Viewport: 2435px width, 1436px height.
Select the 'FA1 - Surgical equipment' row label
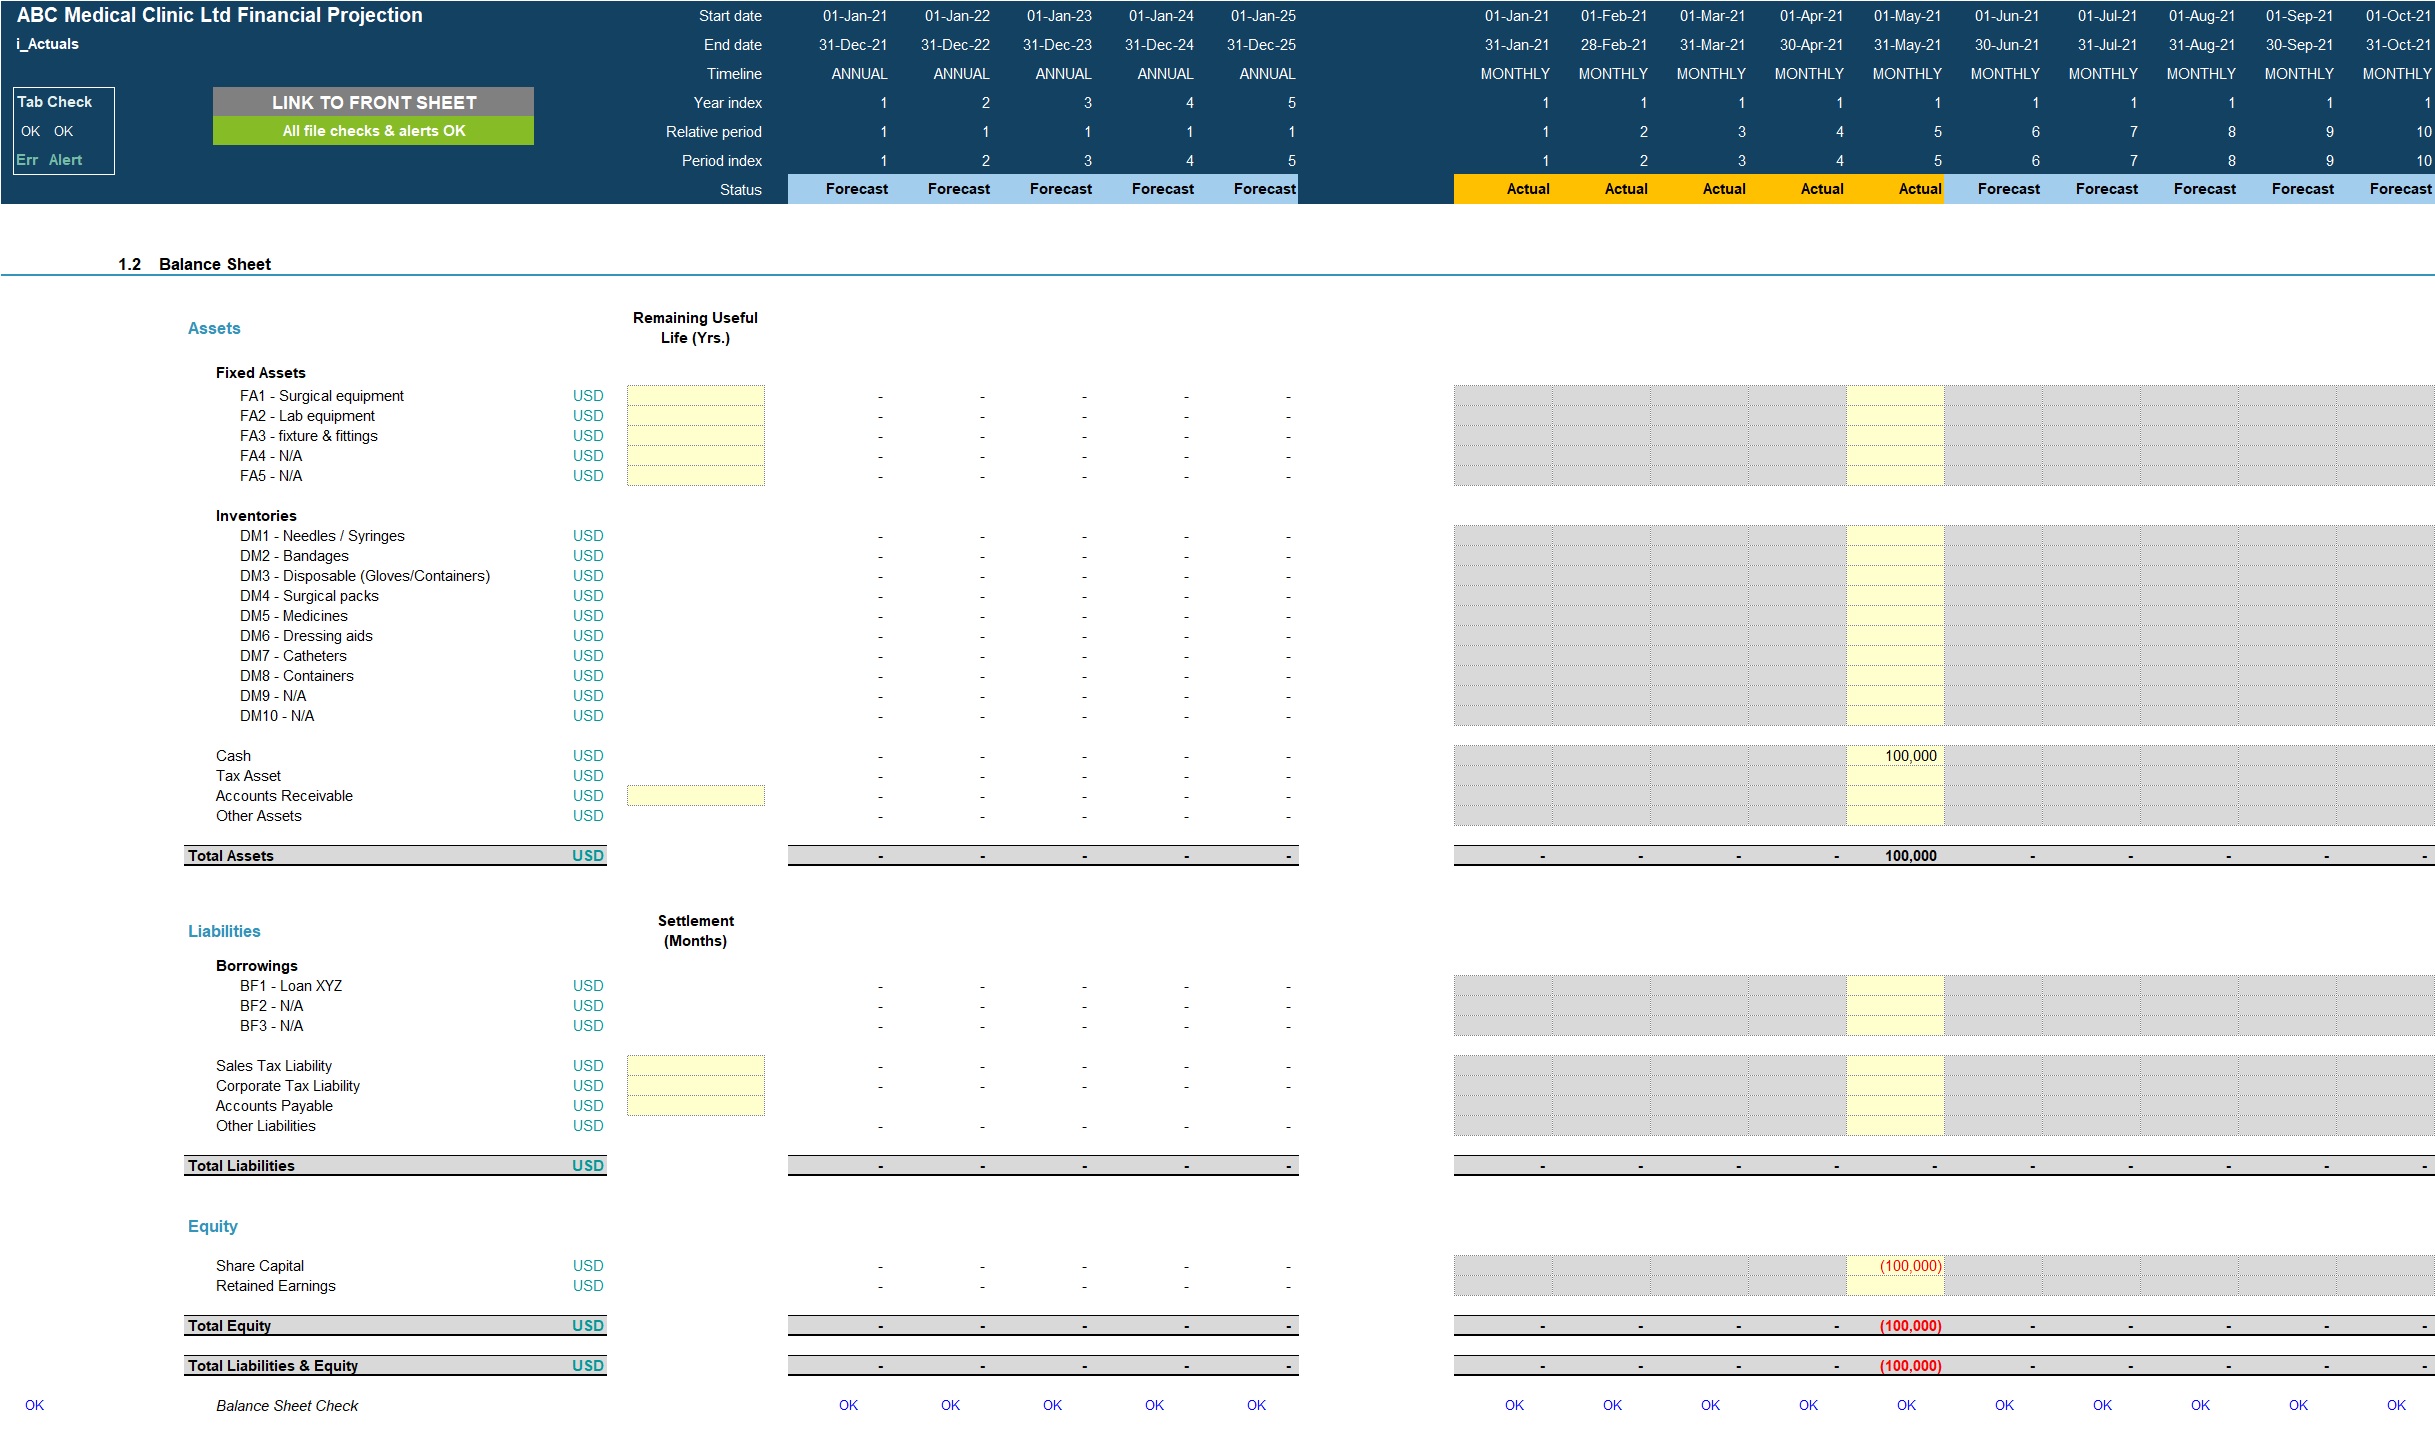tap(321, 396)
